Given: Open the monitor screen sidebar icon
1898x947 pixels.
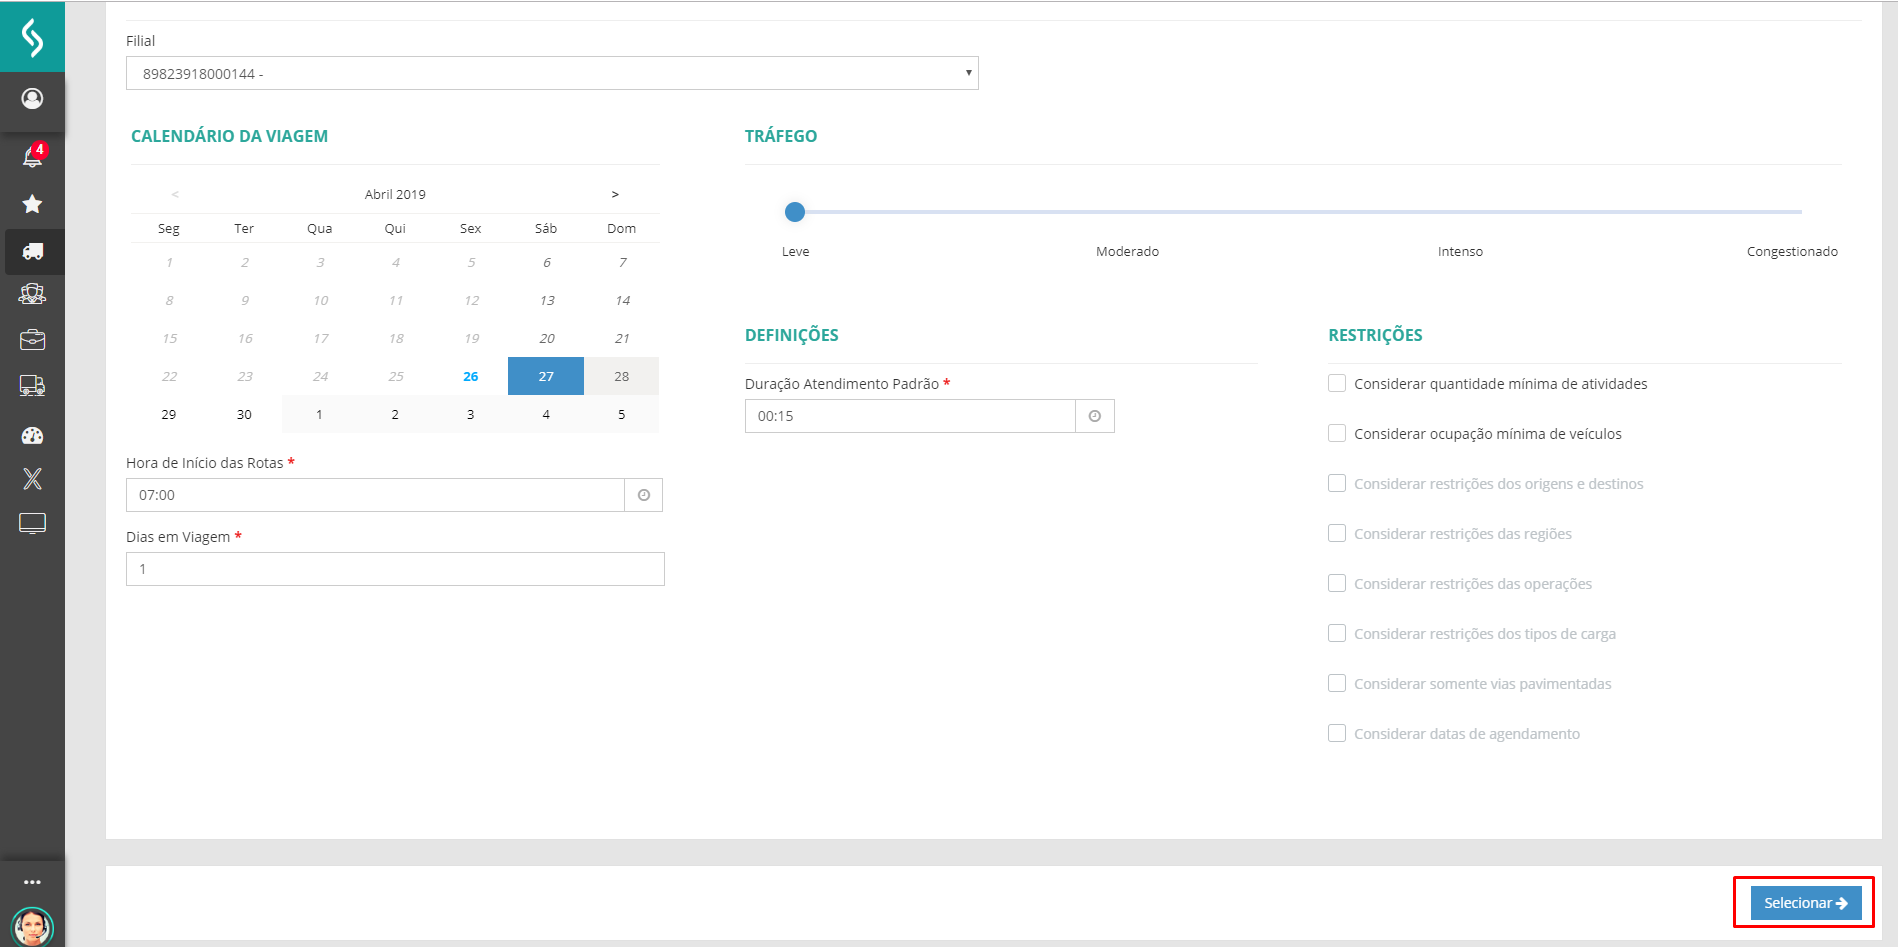Looking at the screenshot, I should [x=32, y=523].
